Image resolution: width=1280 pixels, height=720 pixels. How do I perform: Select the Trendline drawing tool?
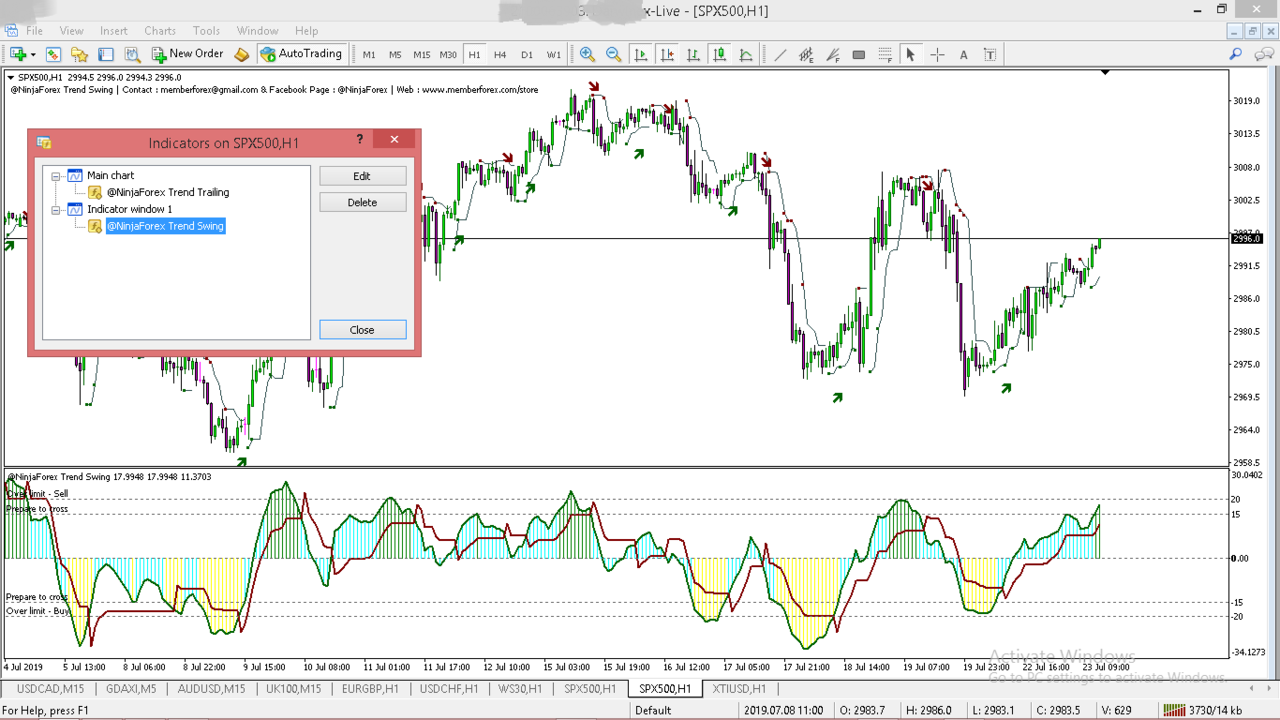(780, 54)
